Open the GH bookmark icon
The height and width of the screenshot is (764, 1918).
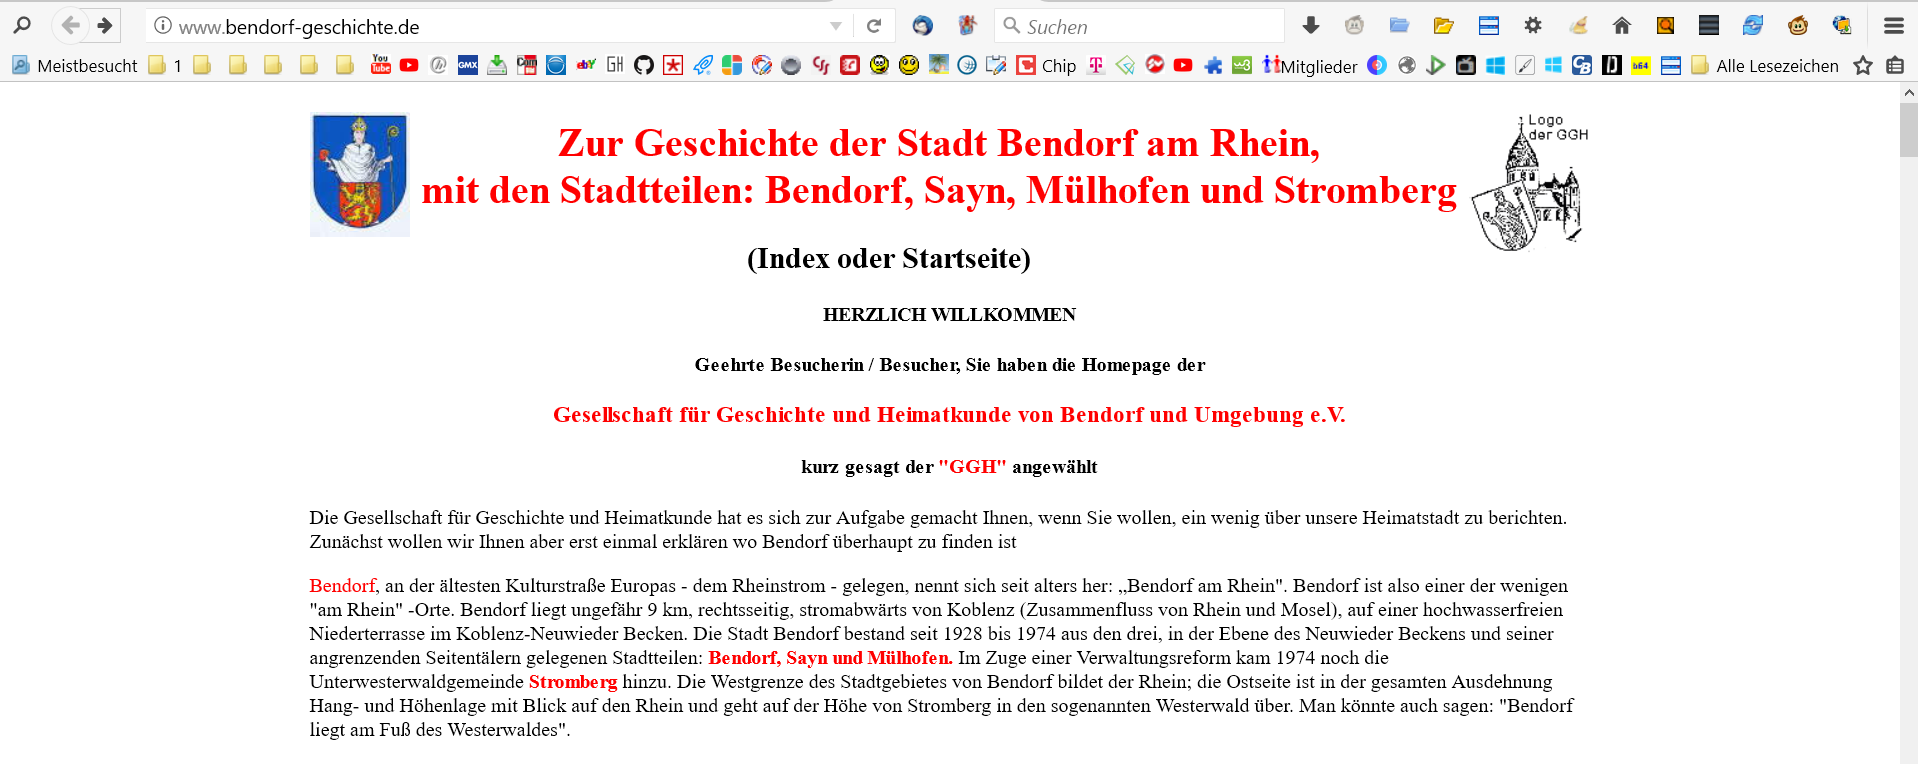coord(615,65)
